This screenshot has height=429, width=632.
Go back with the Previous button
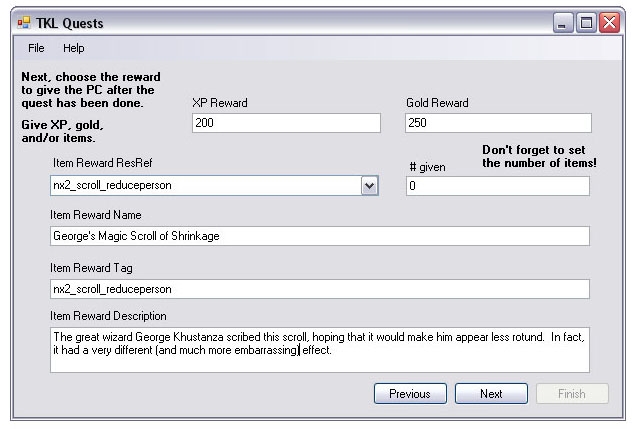410,394
